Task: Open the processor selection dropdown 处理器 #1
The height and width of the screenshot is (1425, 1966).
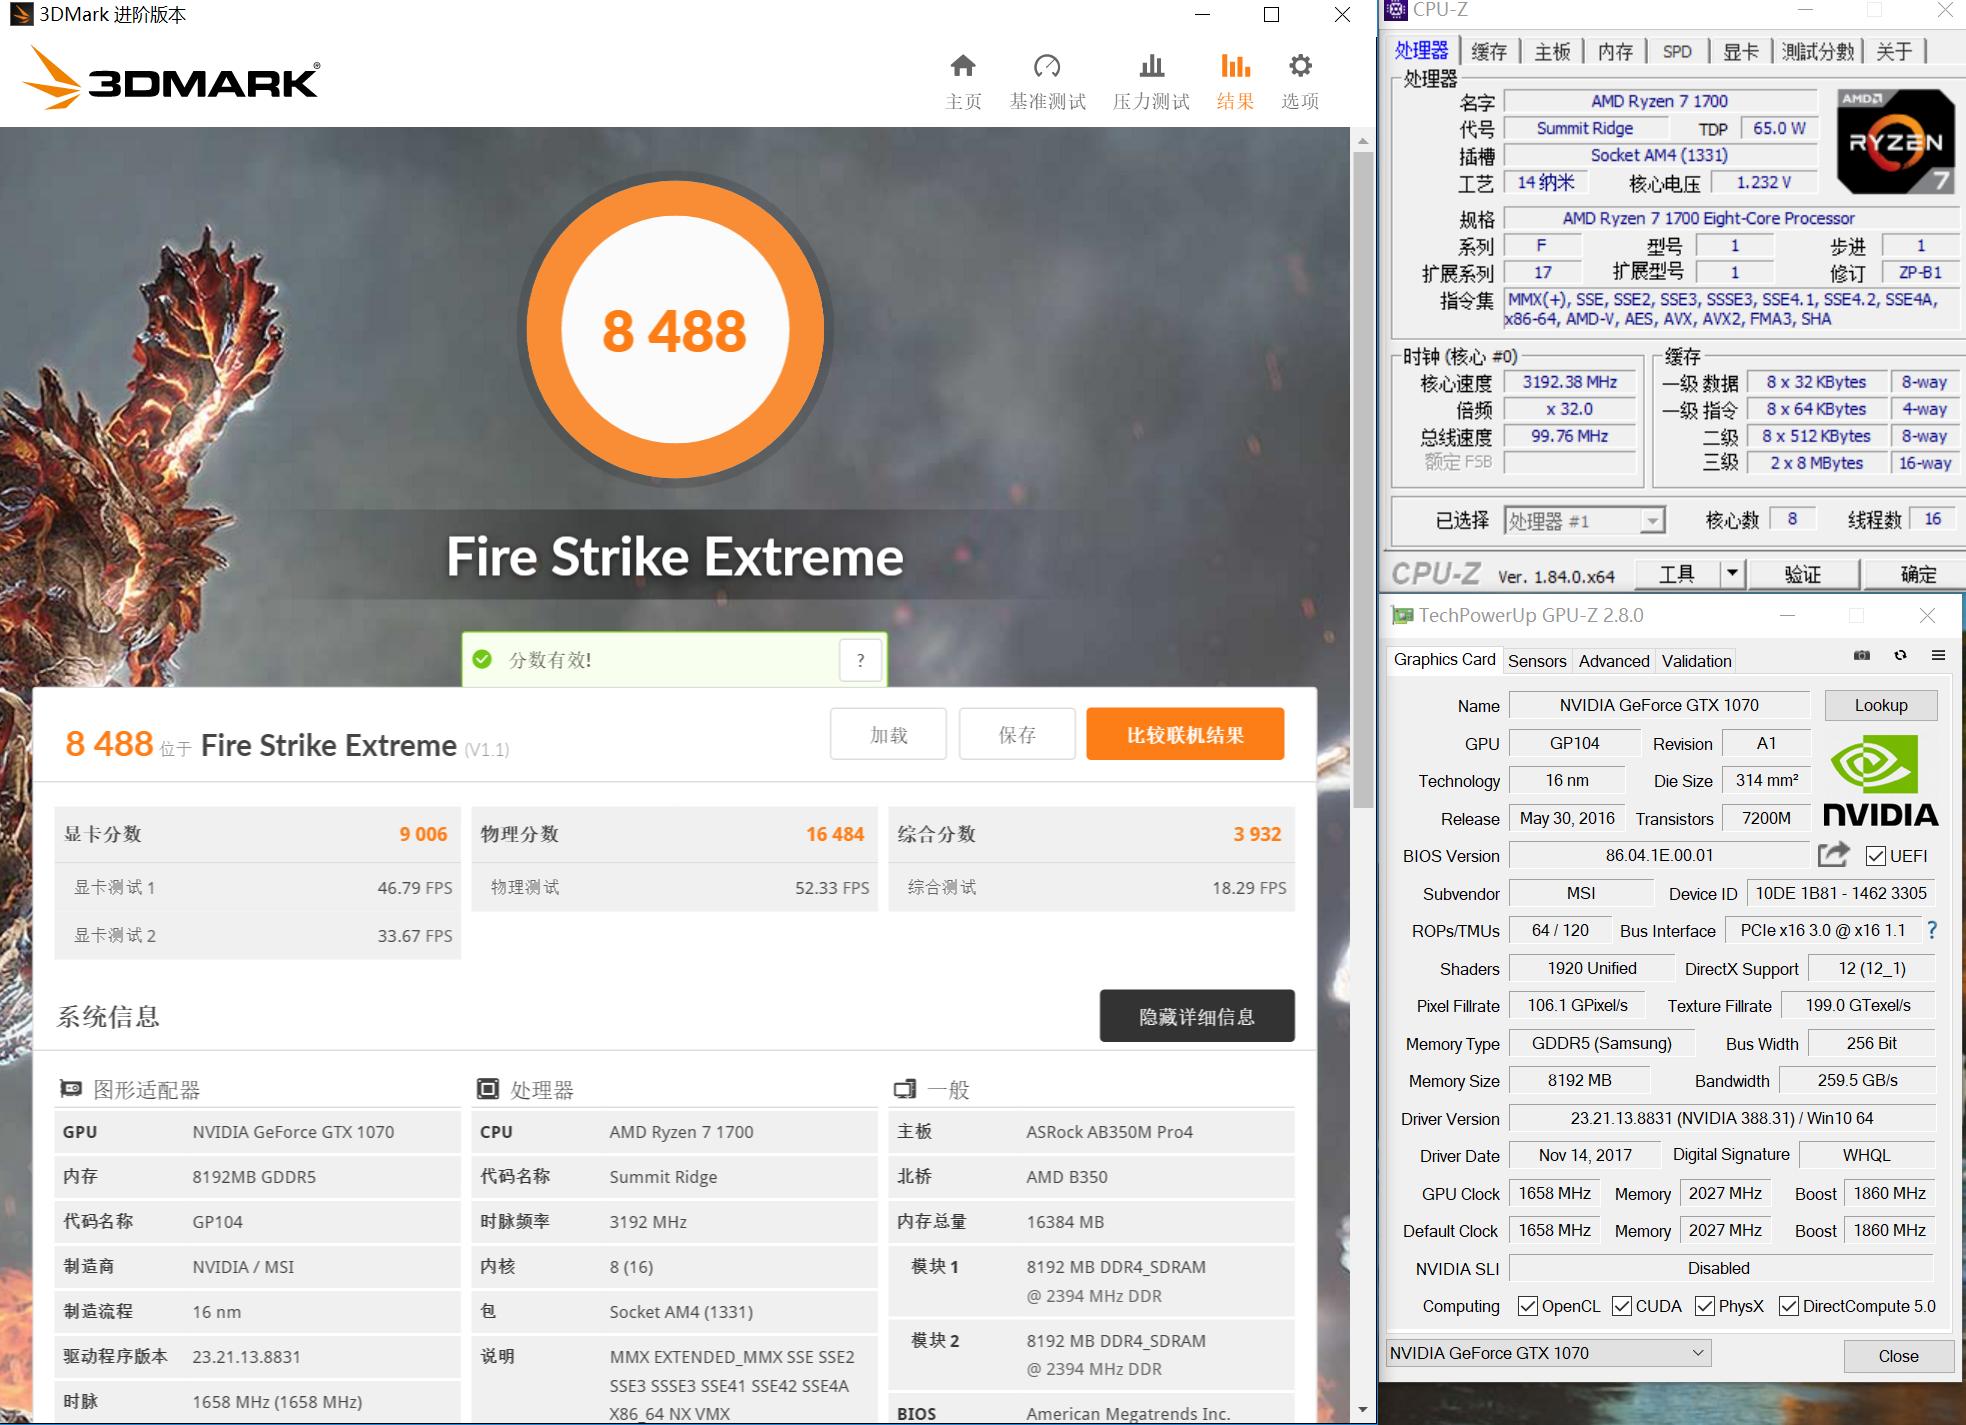Action: click(x=1584, y=521)
